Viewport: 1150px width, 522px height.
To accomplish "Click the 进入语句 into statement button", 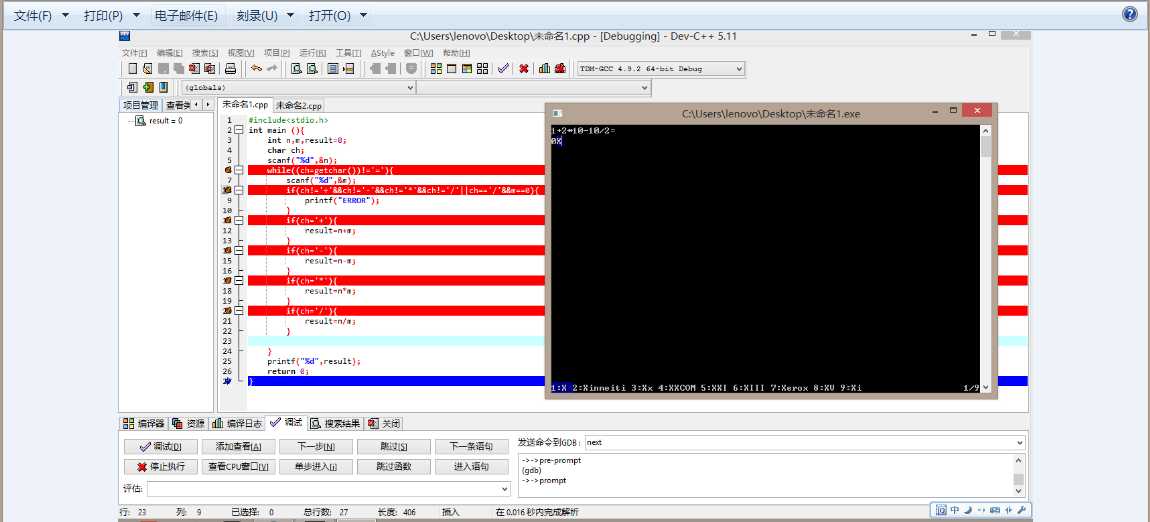I will tap(471, 466).
